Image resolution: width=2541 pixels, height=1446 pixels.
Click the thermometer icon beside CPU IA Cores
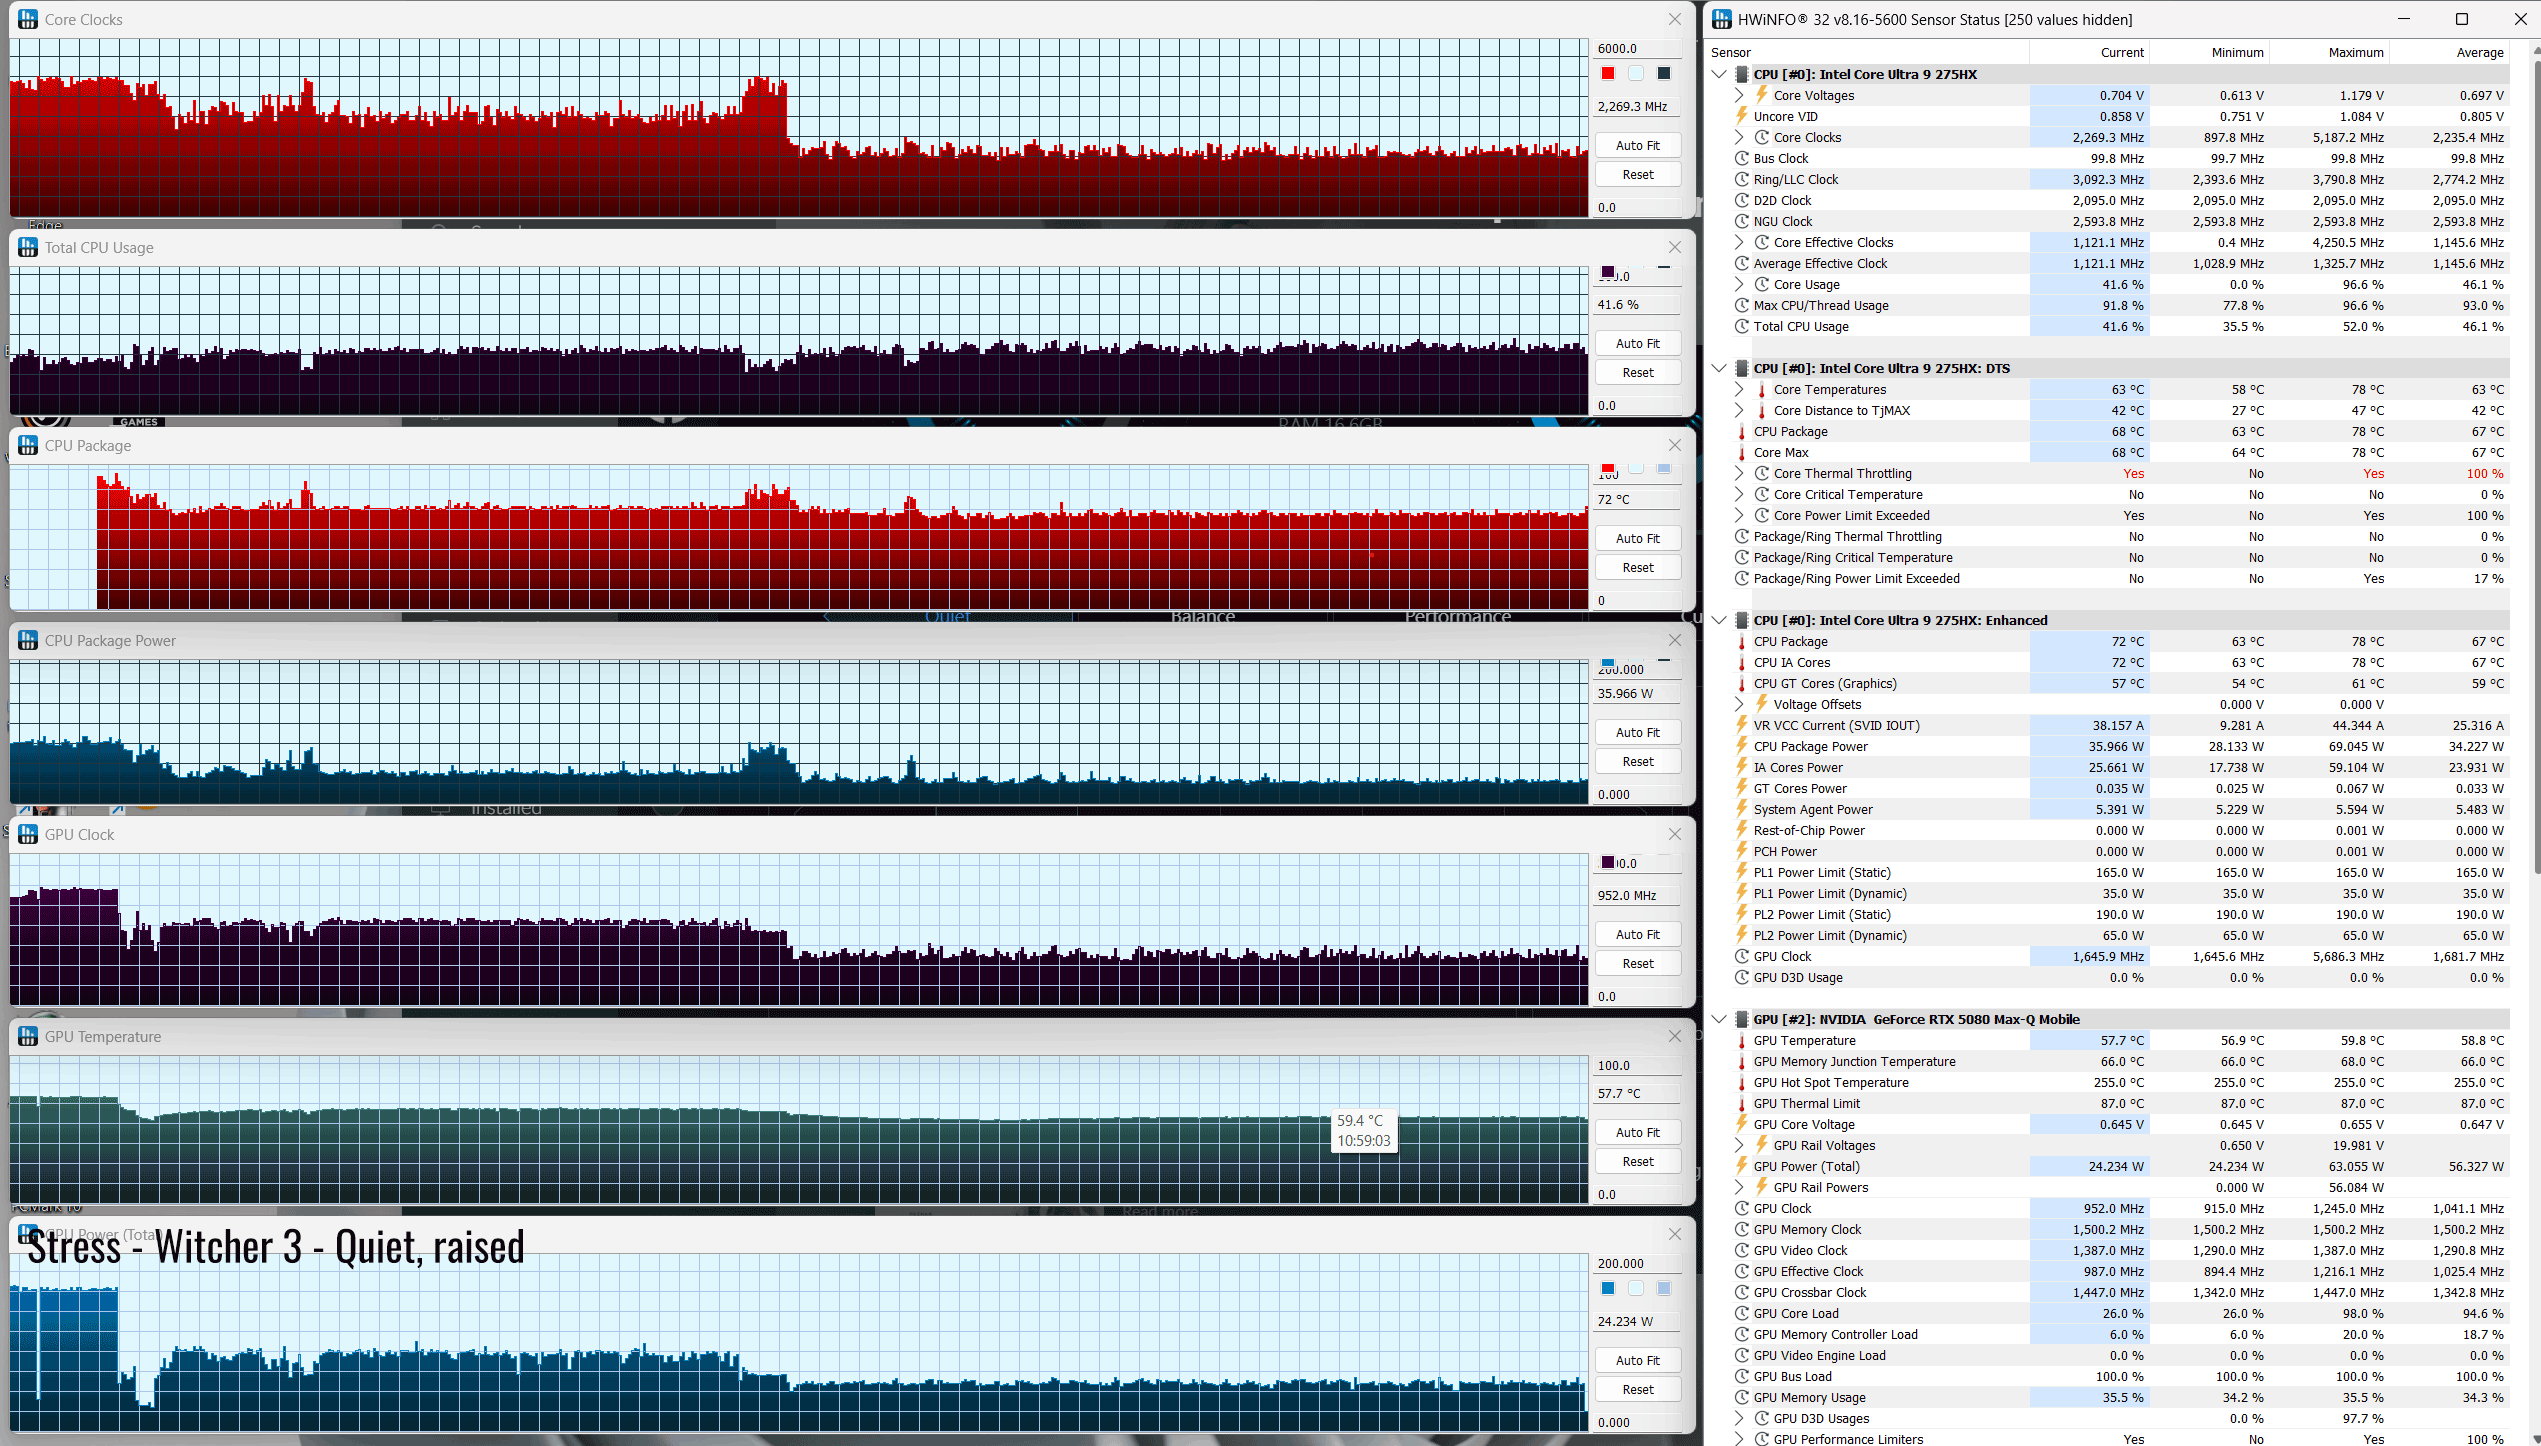tap(1741, 662)
